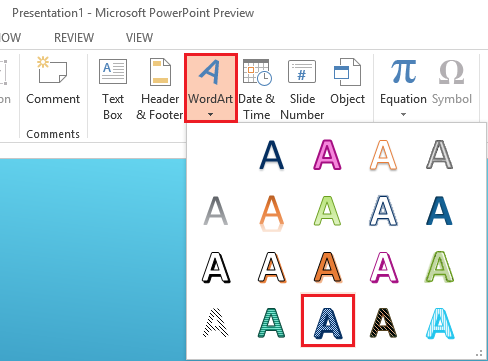Insert an Object
Viewport: 488px width, 361px height.
(x=347, y=82)
